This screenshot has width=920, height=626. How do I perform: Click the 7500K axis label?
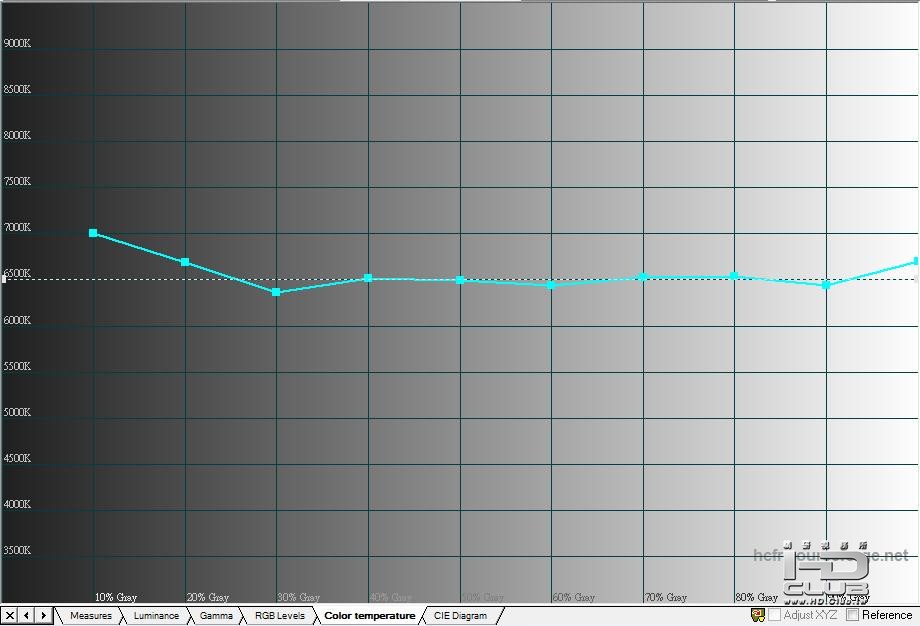click(17, 181)
